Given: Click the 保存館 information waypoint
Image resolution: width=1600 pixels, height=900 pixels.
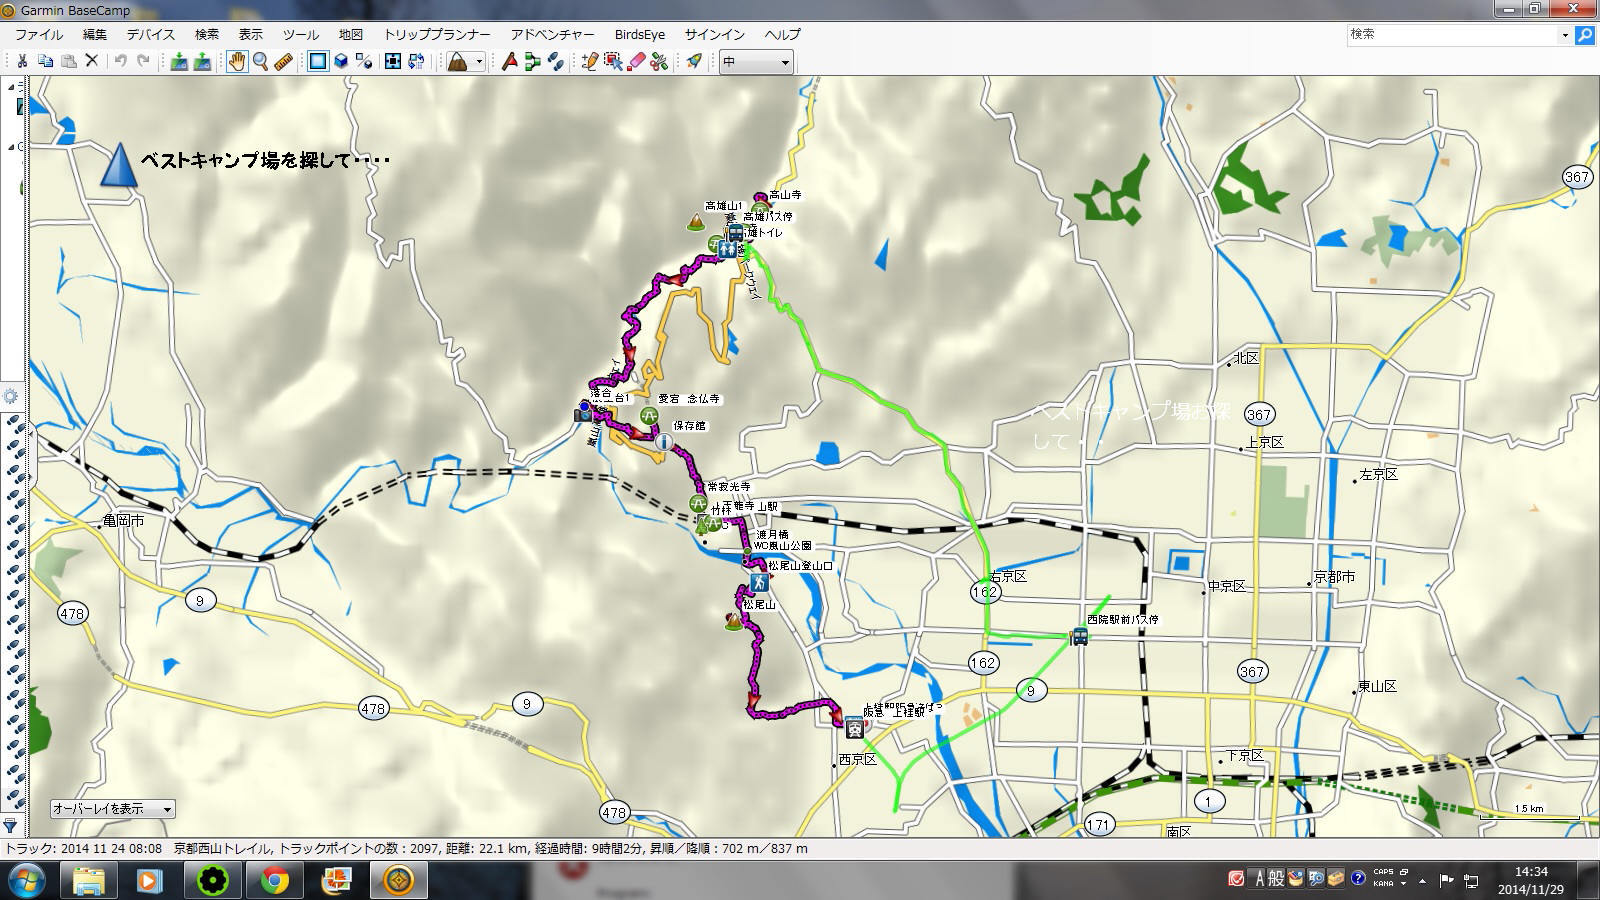Looking at the screenshot, I should (x=664, y=441).
